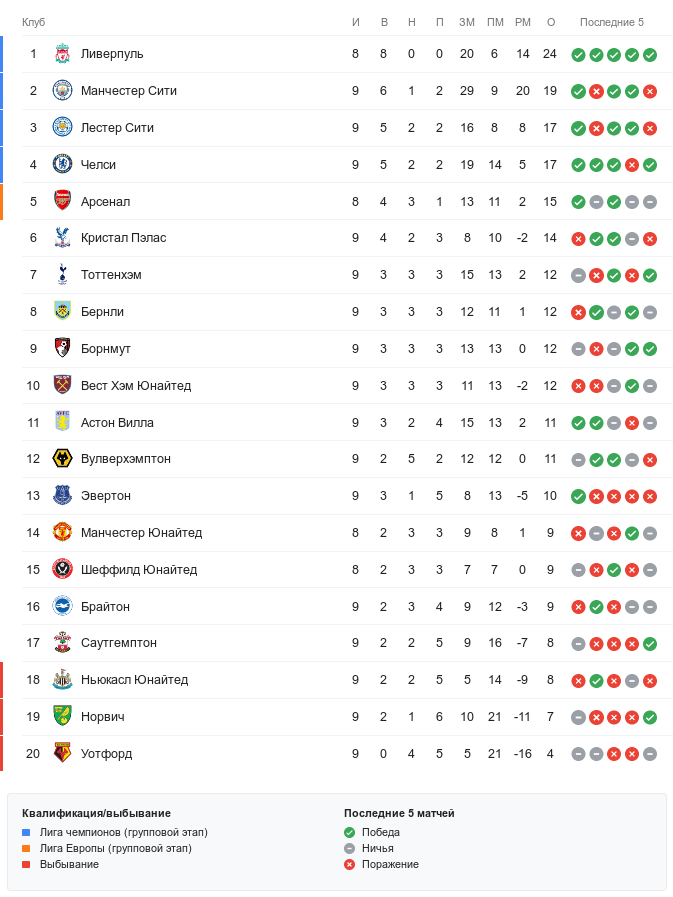
Task: Click the Liverpool club crest
Action: tap(62, 54)
